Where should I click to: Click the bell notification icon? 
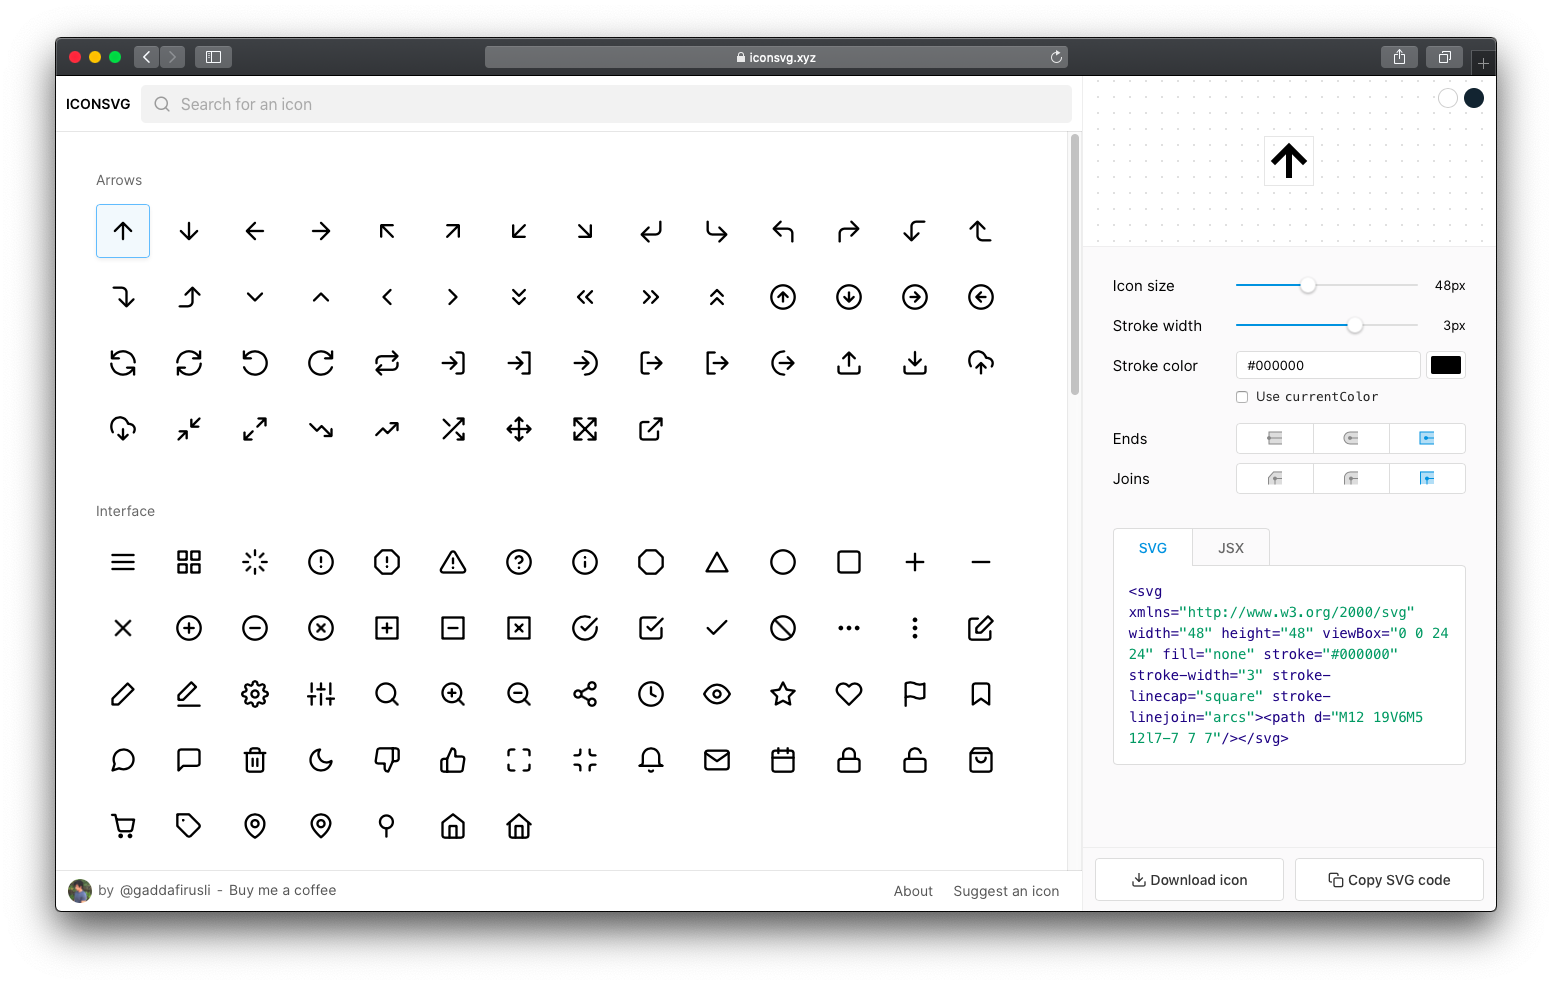[651, 760]
